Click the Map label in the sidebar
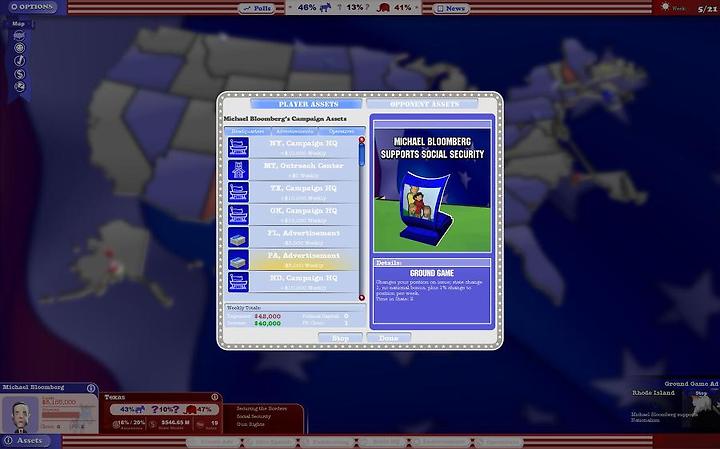Viewport: 720px width, 449px height. click(18, 23)
